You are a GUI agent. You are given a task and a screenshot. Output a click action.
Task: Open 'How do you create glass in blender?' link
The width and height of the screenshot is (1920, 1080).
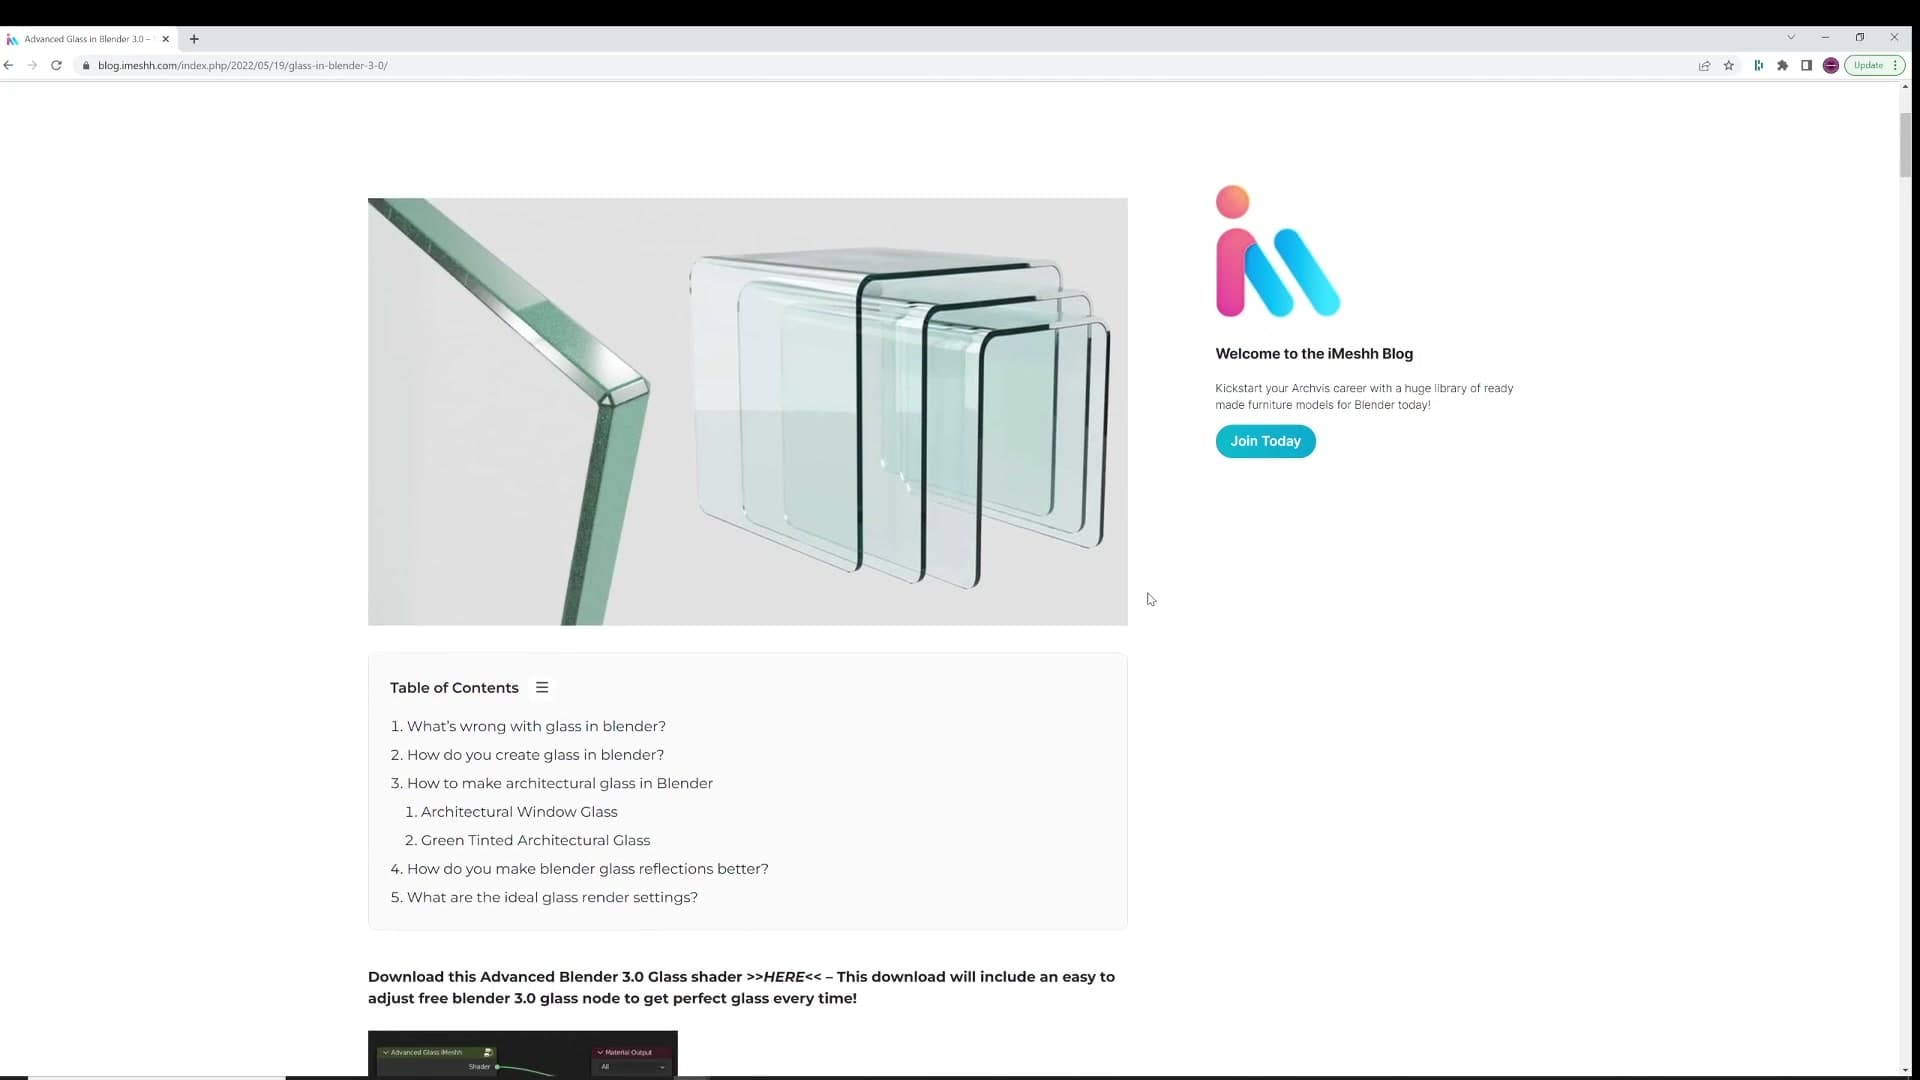coord(535,755)
